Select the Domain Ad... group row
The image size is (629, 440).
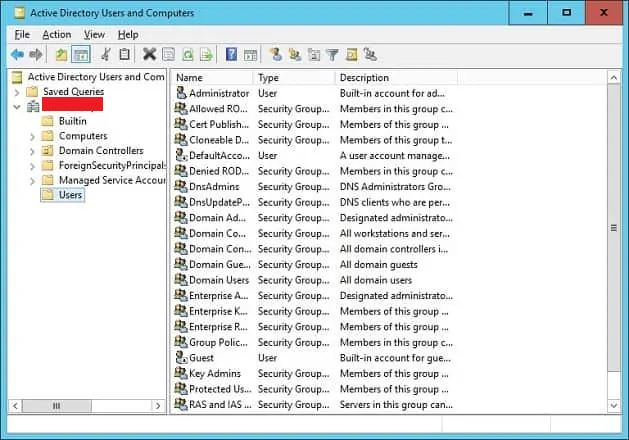314,218
